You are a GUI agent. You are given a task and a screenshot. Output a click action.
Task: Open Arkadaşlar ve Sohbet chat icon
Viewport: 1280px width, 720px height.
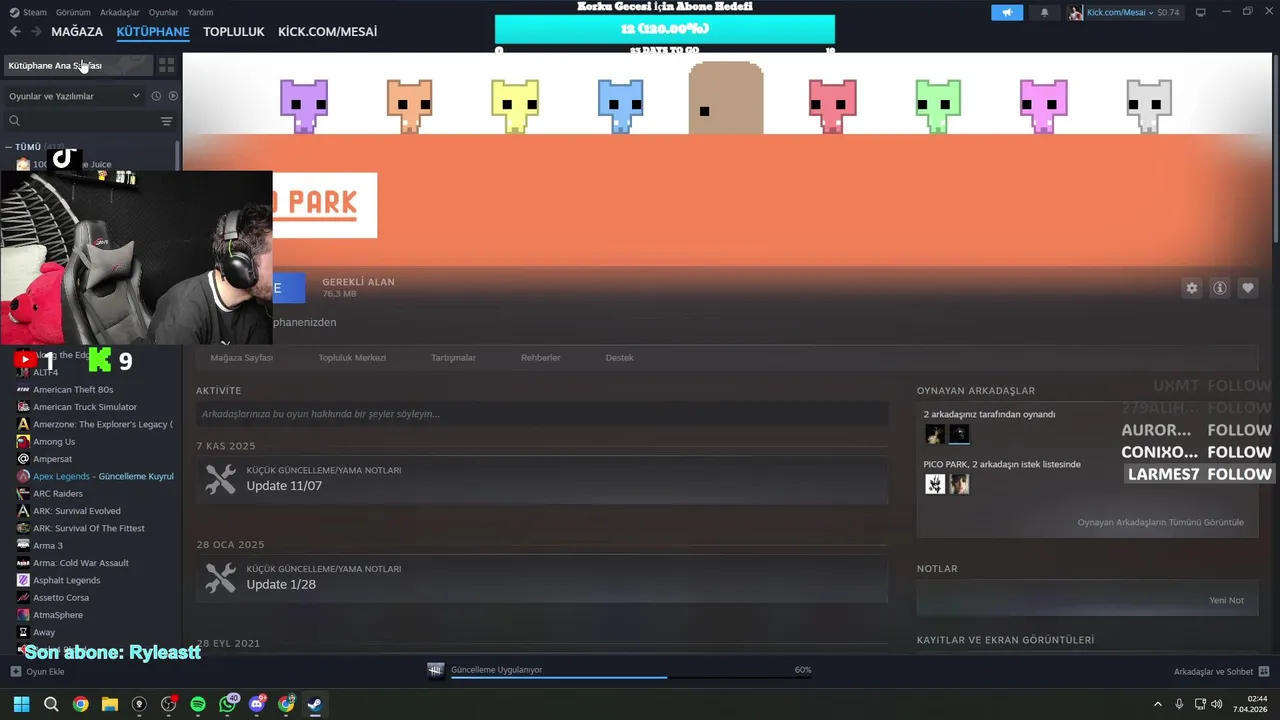click(1264, 671)
